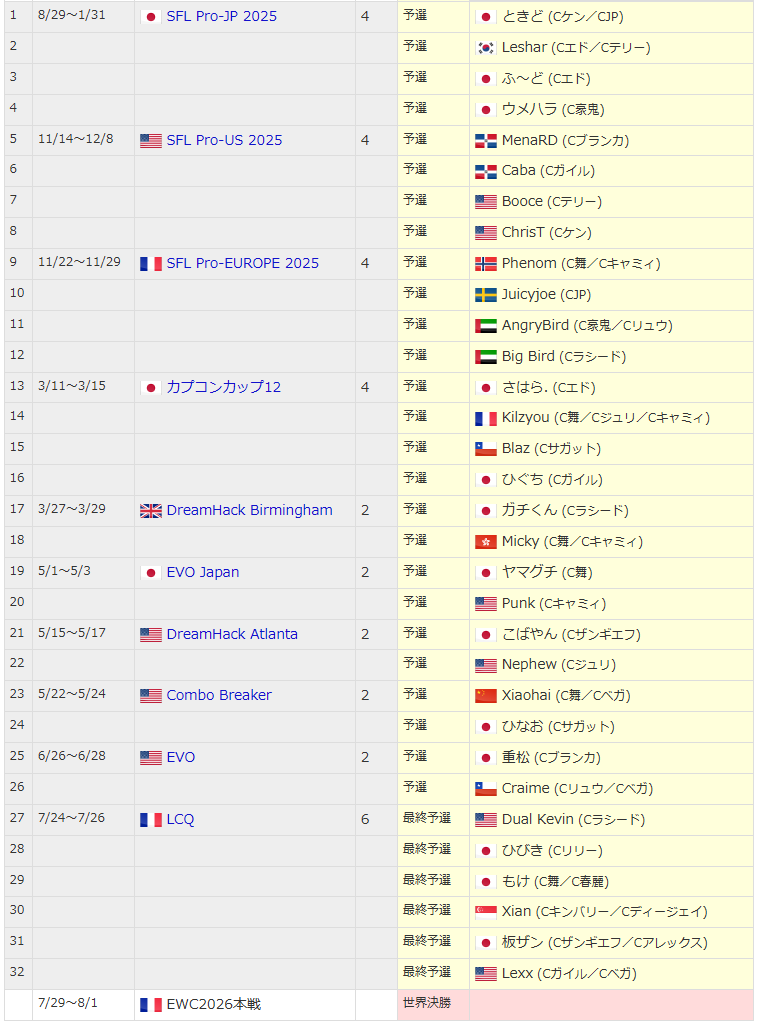Image resolution: width=758 pixels, height=1024 pixels.
Task: Click Dominican flag next to Caba
Action: pyautogui.click(x=486, y=172)
